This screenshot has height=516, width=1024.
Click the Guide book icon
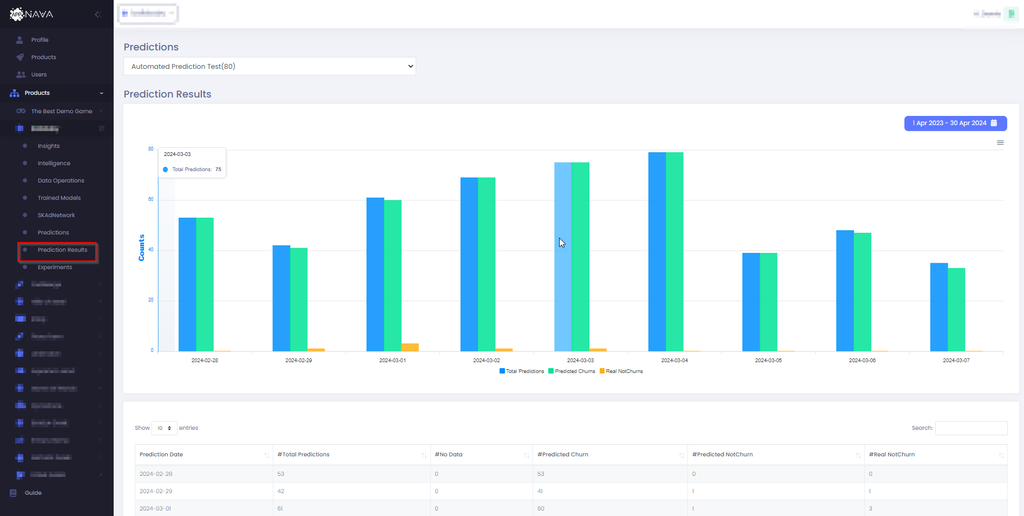(13, 492)
